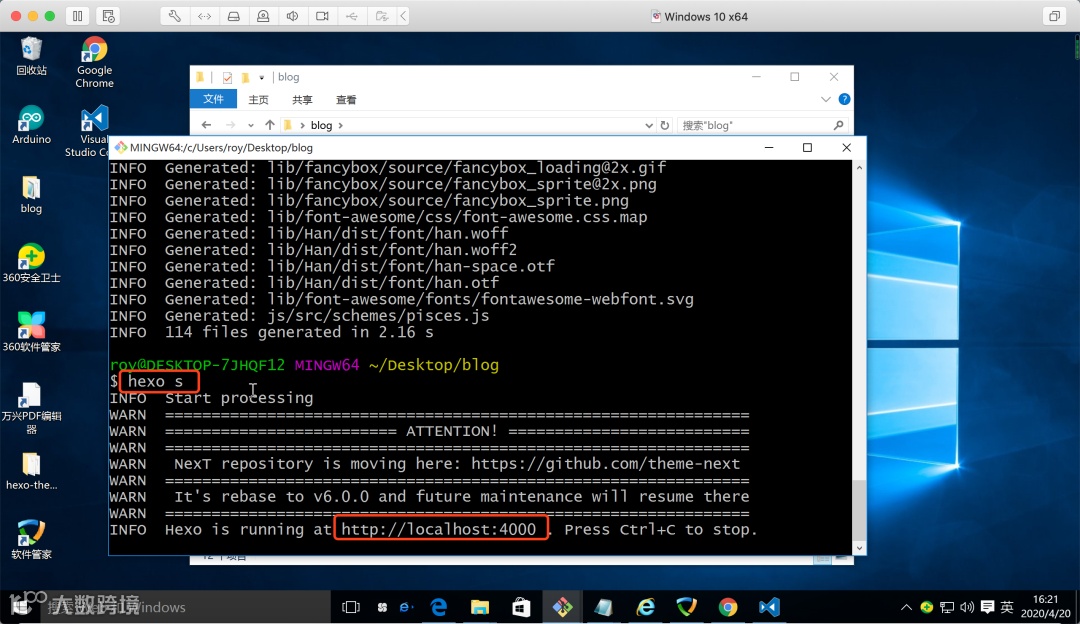Click the blog segment in the address bar
This screenshot has height=624, width=1080.
point(321,125)
